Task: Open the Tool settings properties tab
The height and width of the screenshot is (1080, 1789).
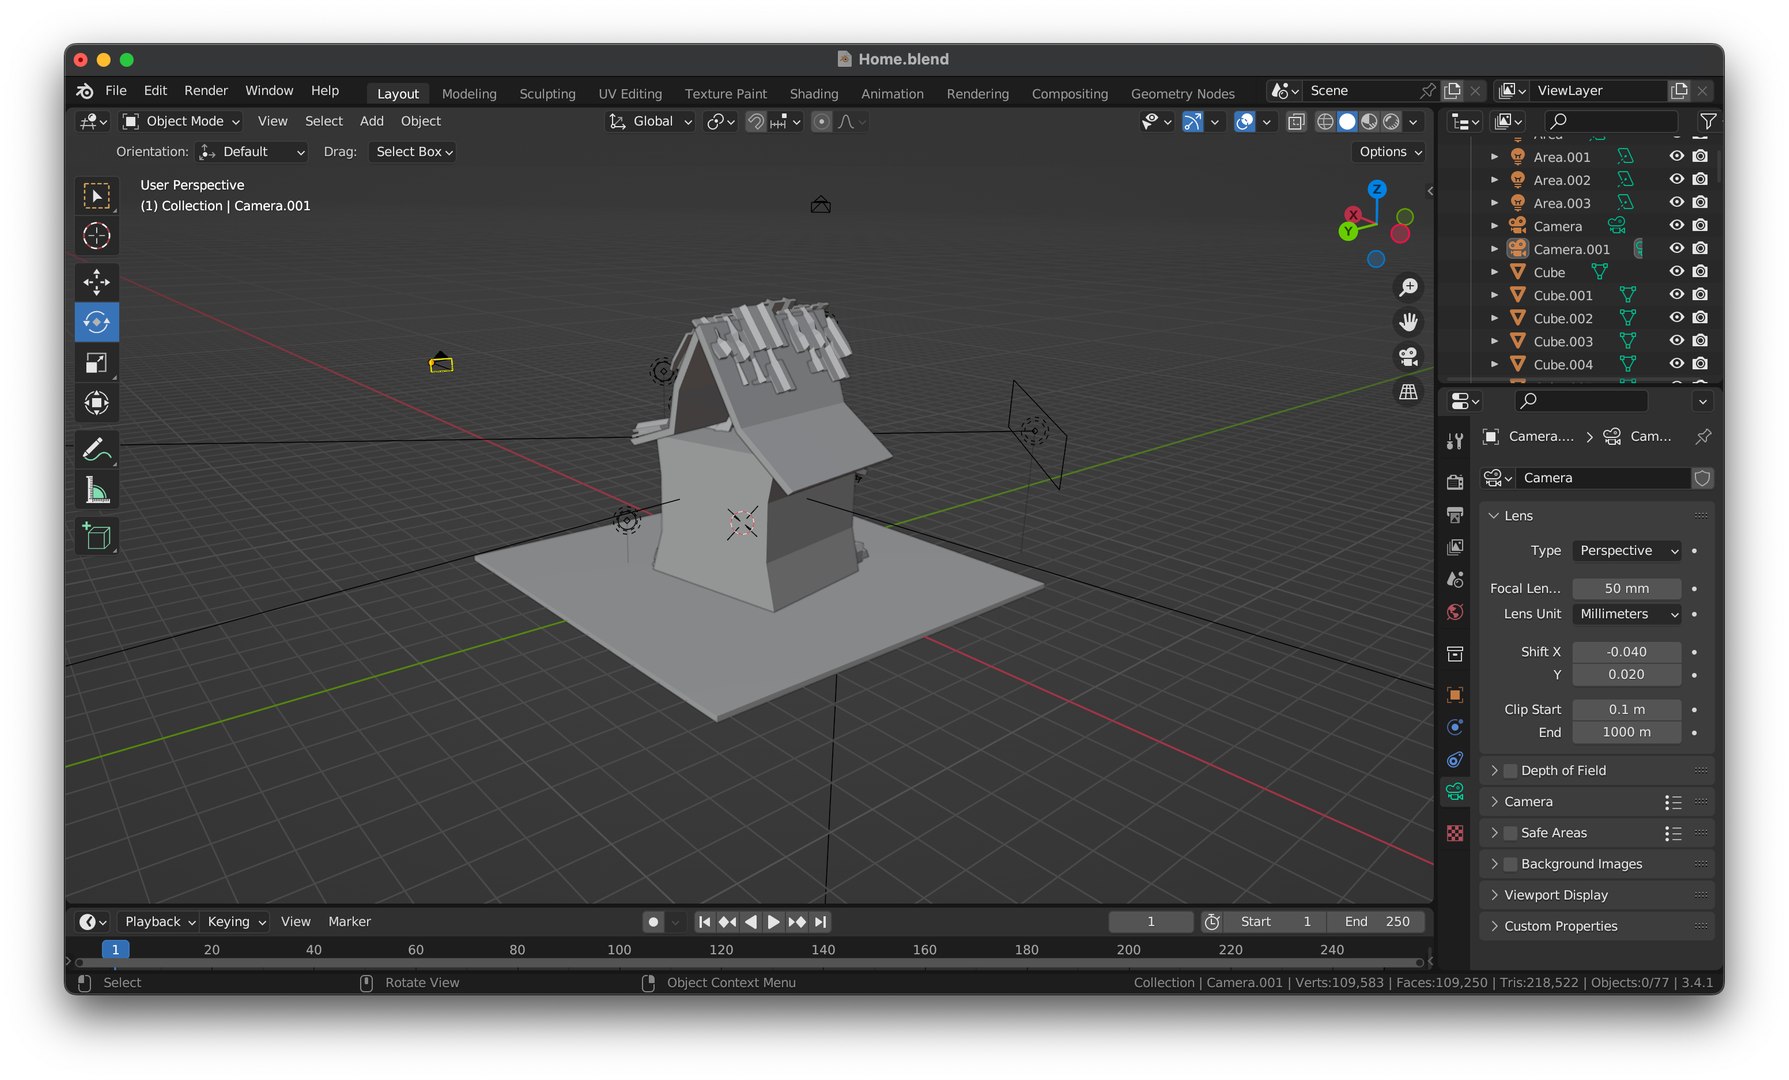Action: coord(1455,441)
